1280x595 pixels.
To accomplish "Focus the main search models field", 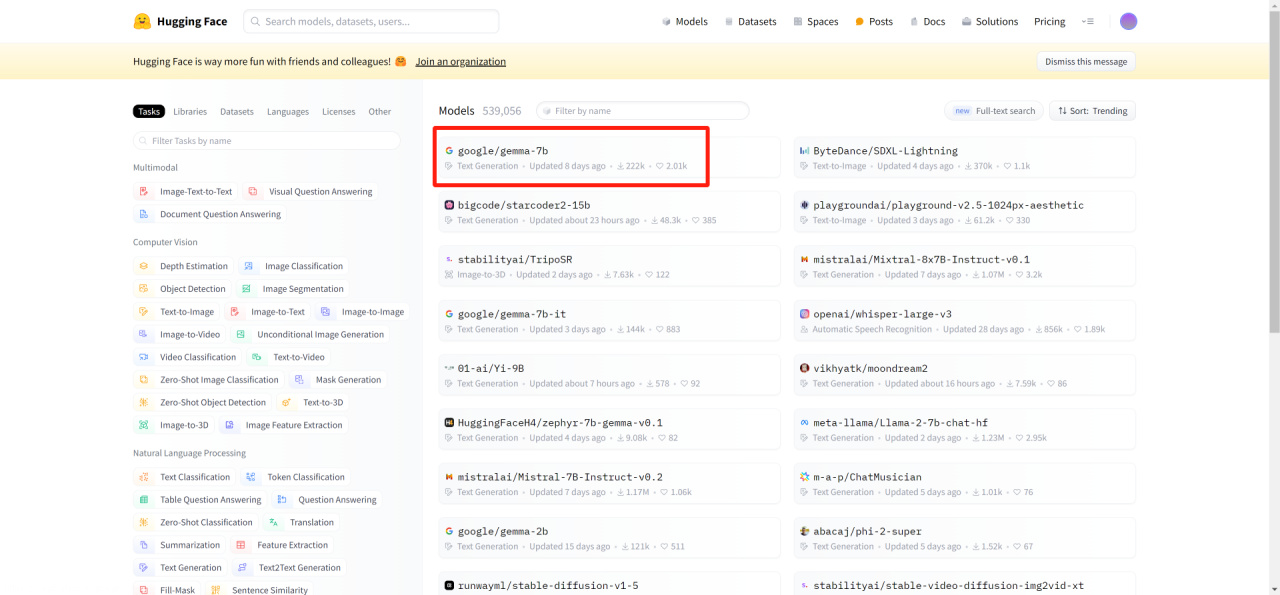I will point(371,21).
